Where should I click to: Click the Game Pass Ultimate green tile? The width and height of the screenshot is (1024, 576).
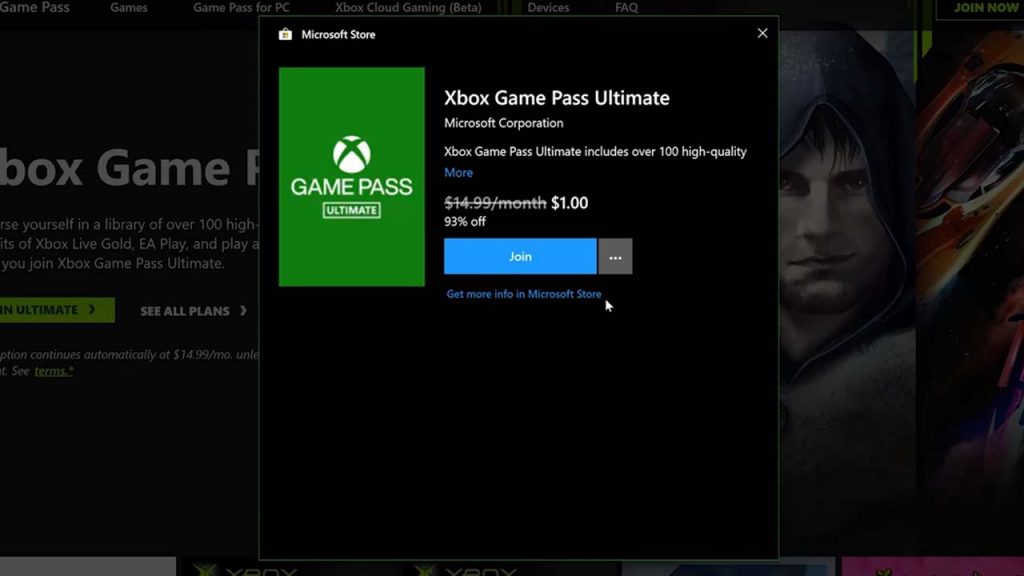click(x=351, y=176)
